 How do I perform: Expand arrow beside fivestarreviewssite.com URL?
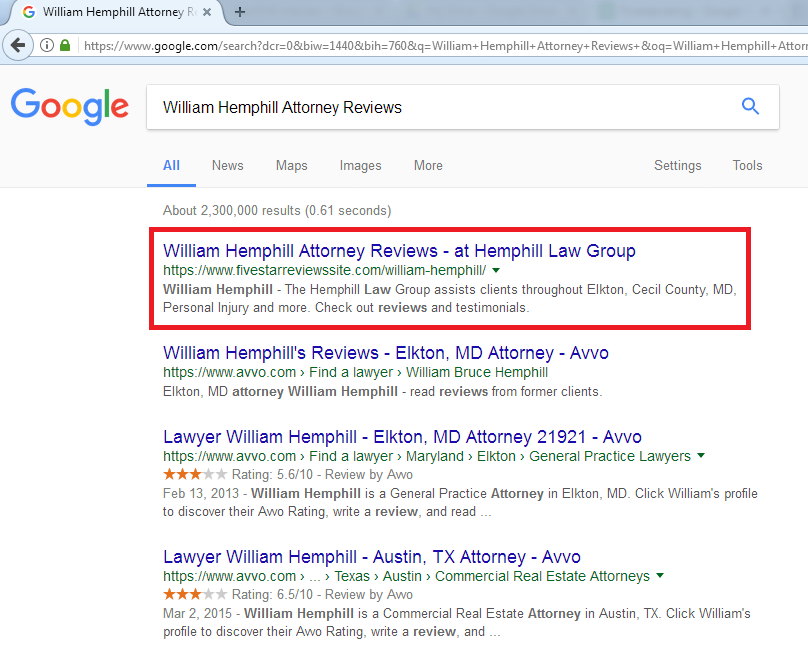[x=496, y=270]
